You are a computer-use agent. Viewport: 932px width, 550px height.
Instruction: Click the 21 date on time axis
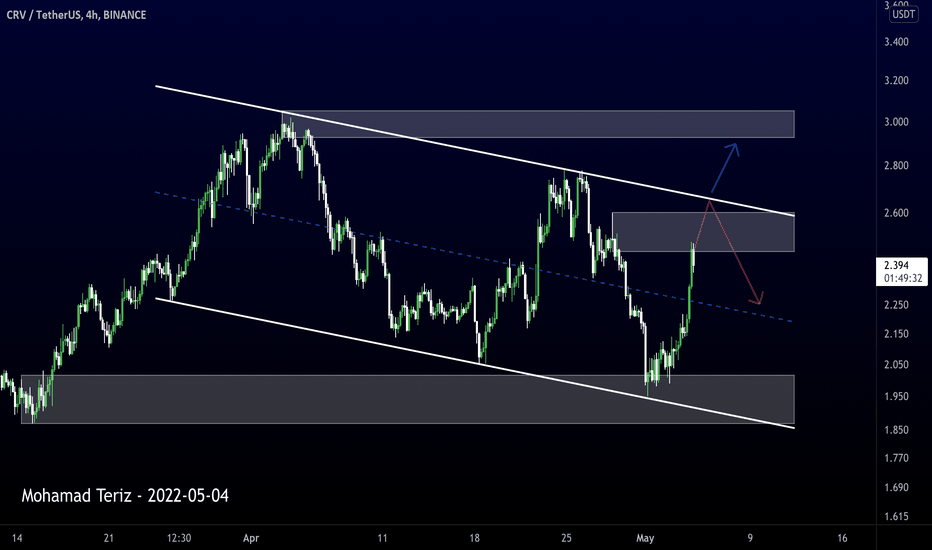[109, 538]
